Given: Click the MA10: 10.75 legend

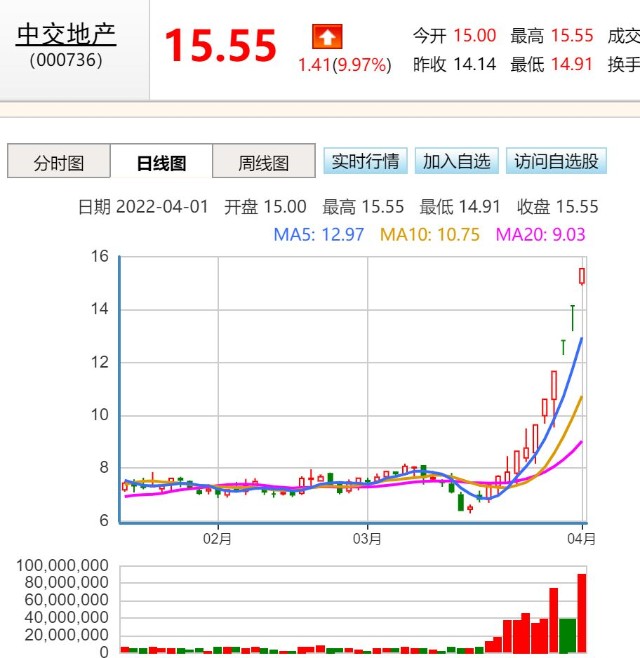Looking at the screenshot, I should (x=430, y=235).
